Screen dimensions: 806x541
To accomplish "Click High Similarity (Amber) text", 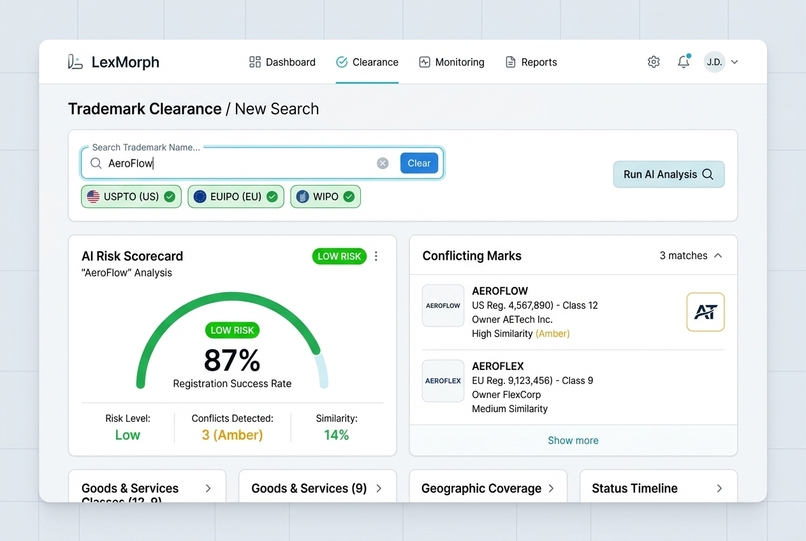I will pyautogui.click(x=521, y=334).
